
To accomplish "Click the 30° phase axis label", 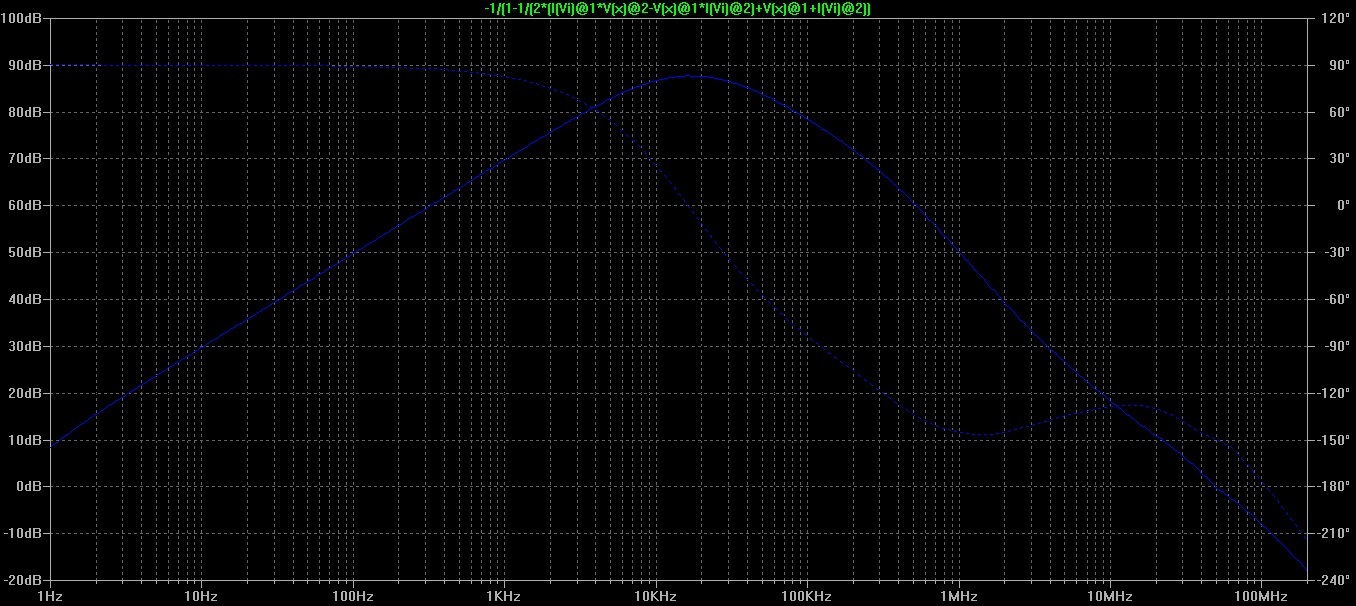I will (x=1338, y=159).
